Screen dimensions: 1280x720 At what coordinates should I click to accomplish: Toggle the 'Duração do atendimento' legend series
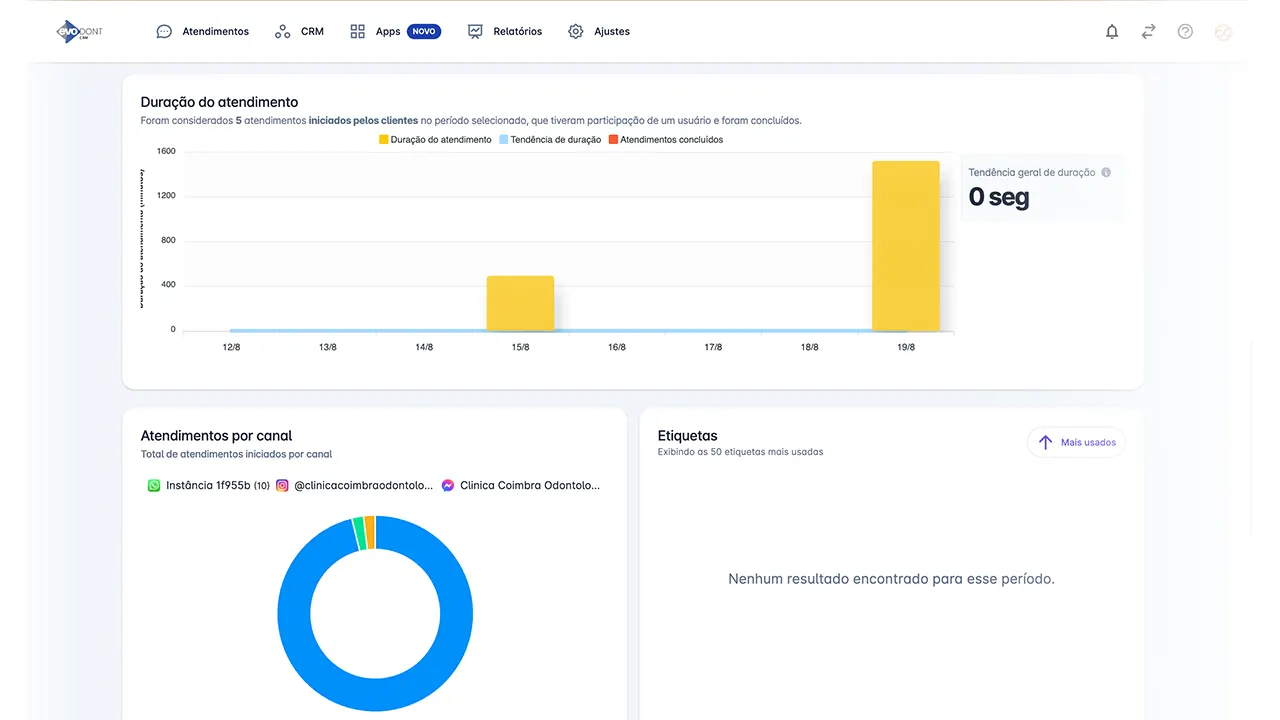coord(435,140)
